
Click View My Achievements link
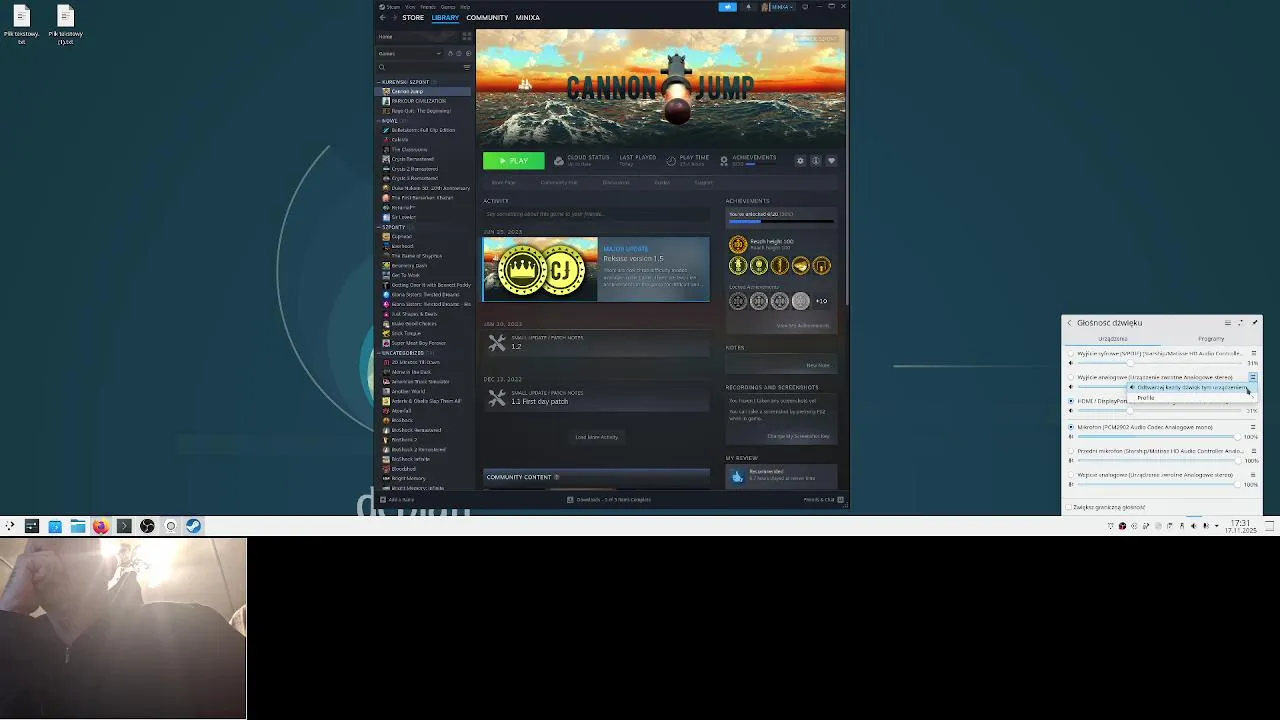point(803,325)
